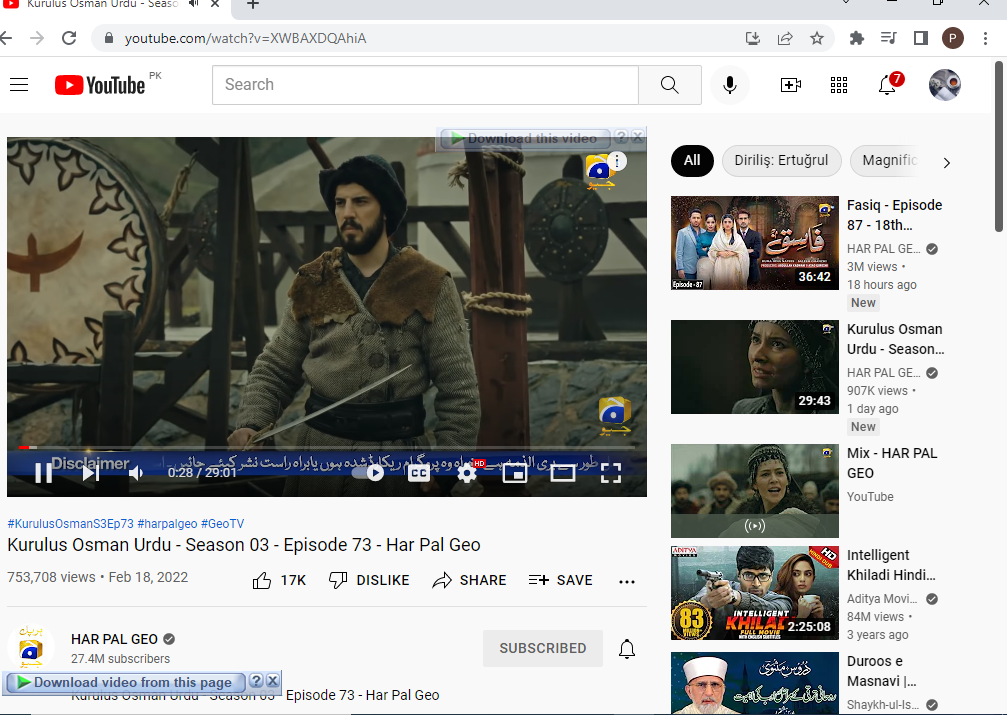Enter full screen mode
The height and width of the screenshot is (715, 1007).
click(611, 473)
